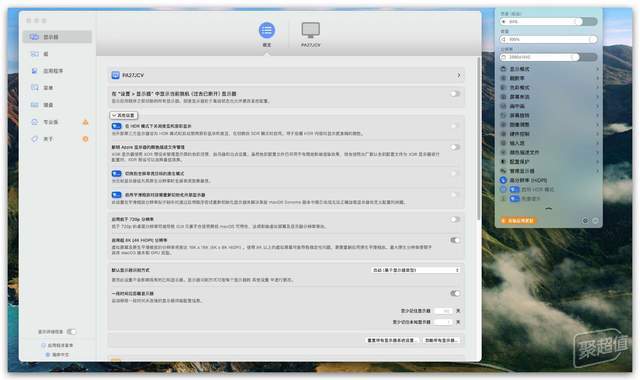The width and height of the screenshot is (640, 380).
Task: Click the 'Reset all display settings' button
Action: (x=391, y=340)
